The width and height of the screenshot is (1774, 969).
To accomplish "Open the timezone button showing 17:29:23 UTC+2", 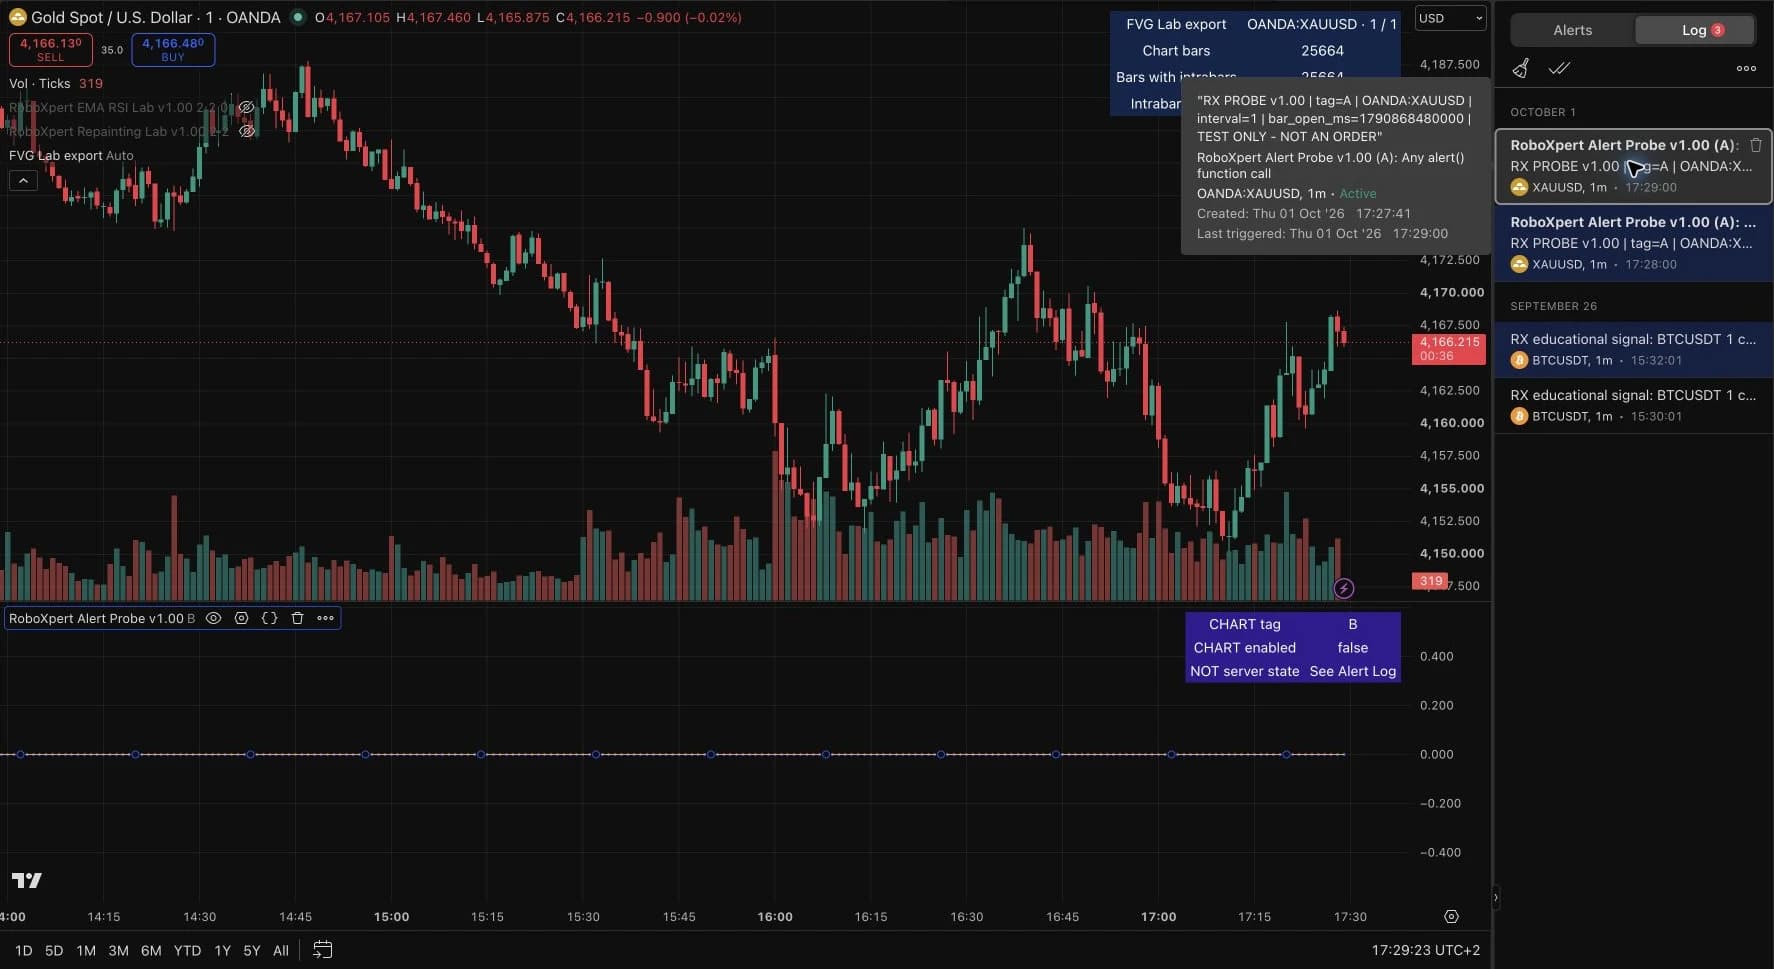I will tap(1425, 950).
